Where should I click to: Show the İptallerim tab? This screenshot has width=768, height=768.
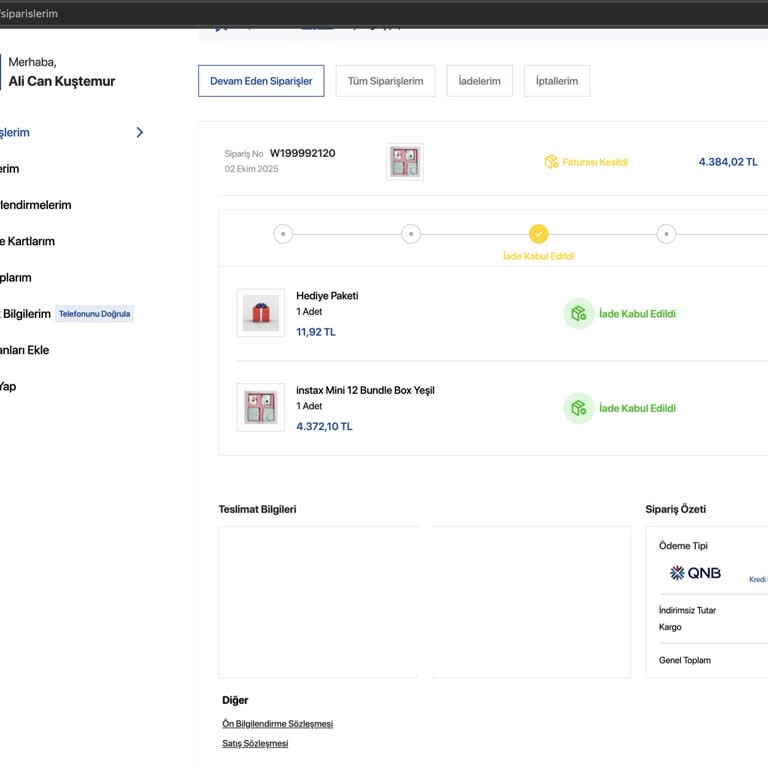click(557, 81)
